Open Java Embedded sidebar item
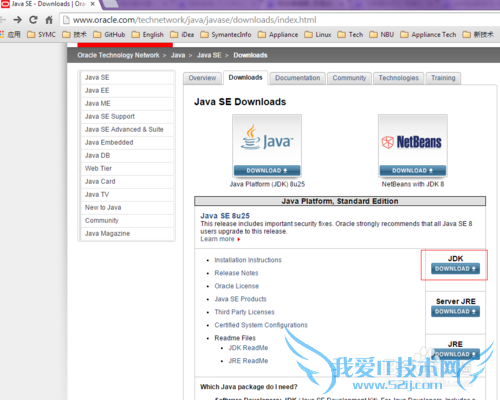This screenshot has width=500, height=400. coord(127,143)
